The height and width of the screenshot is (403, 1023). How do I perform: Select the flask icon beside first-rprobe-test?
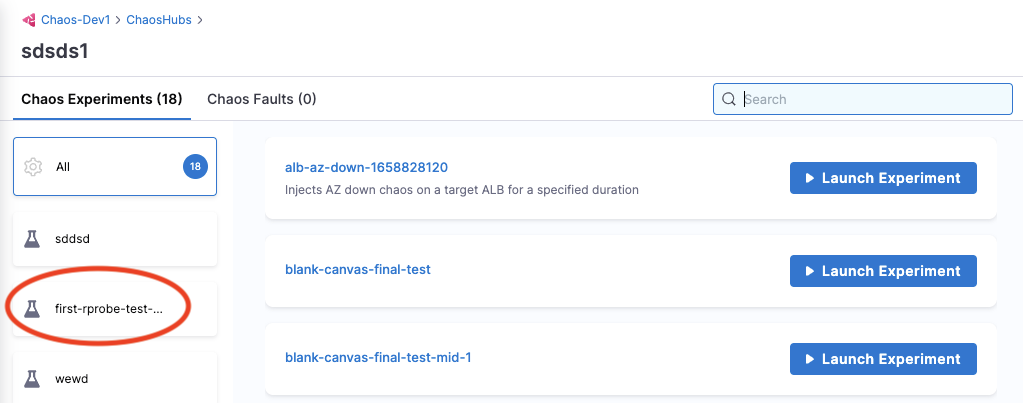click(x=33, y=309)
